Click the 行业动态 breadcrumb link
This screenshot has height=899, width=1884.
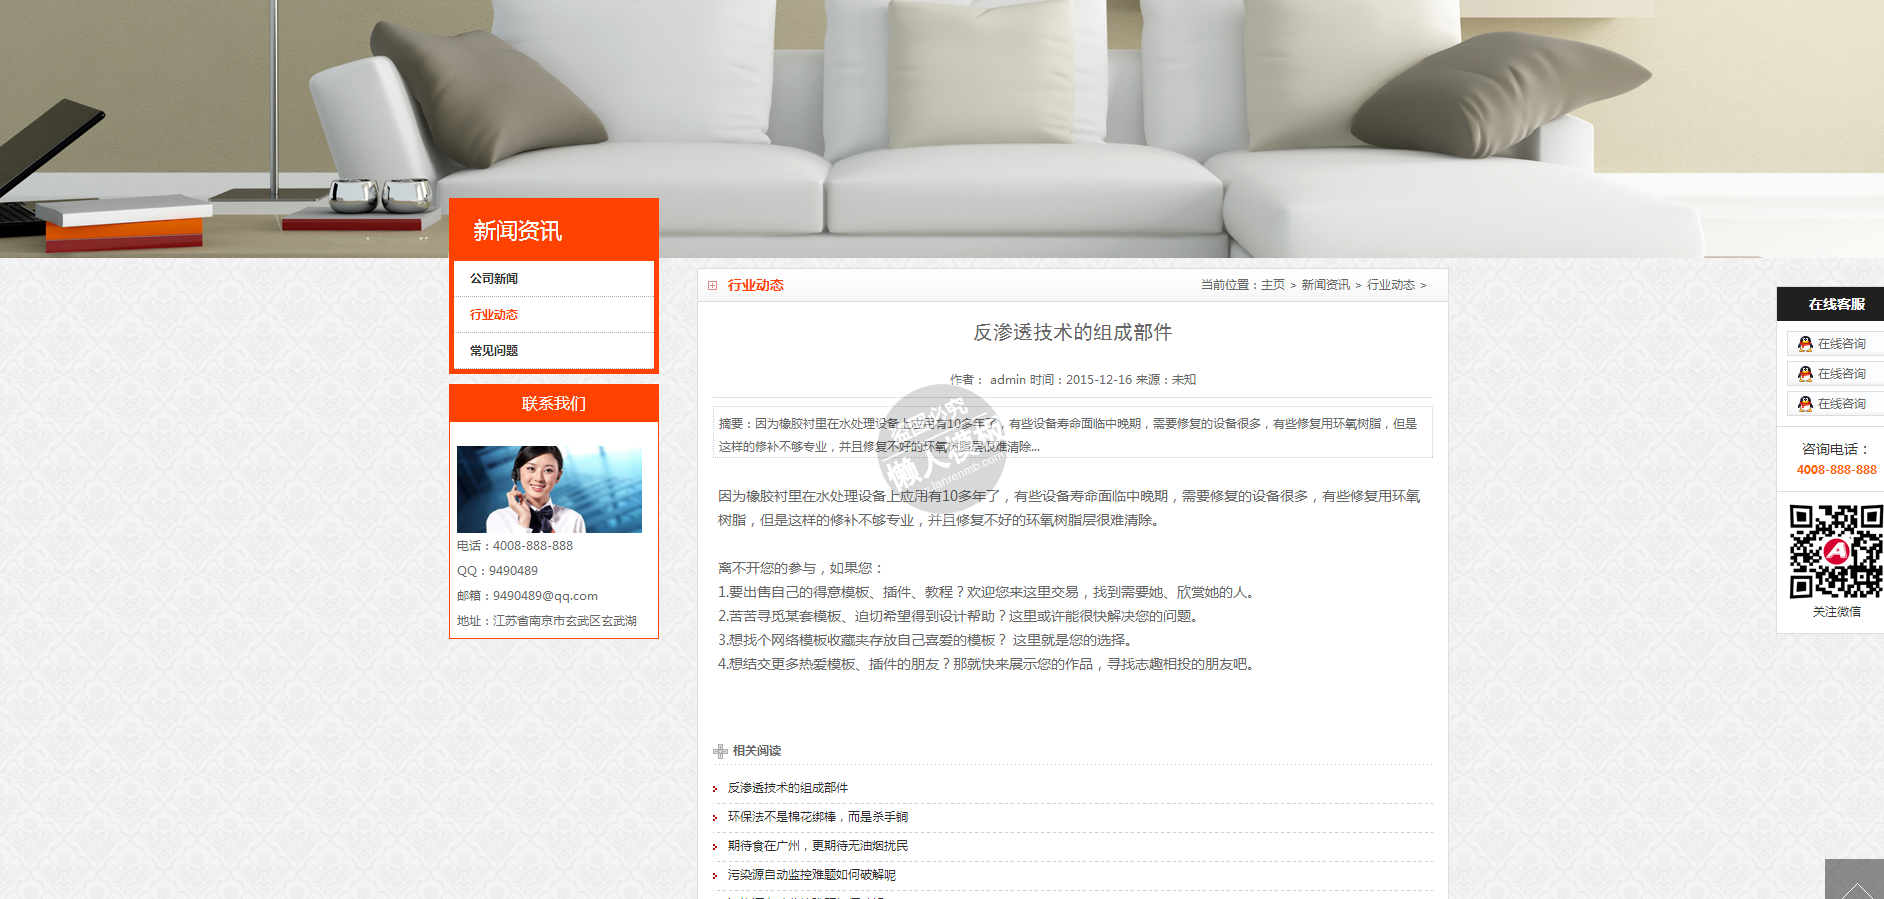1391,285
